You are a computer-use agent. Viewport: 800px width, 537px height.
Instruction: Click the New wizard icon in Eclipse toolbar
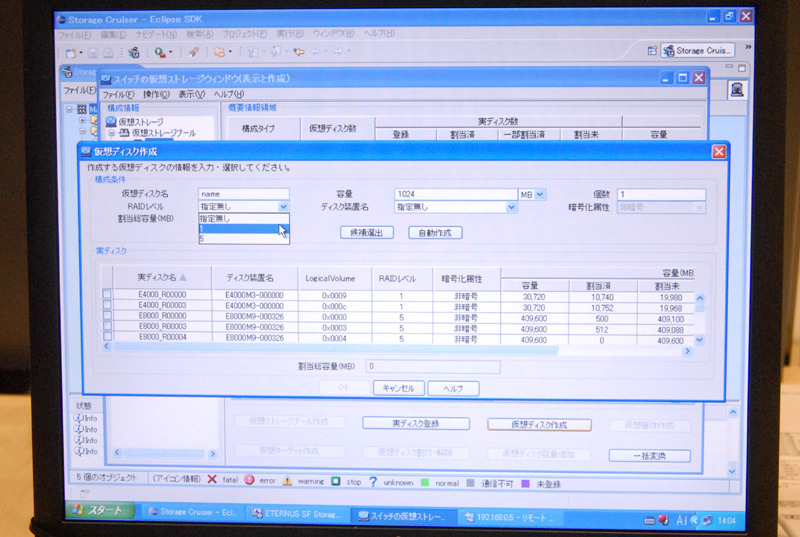[x=71, y=53]
